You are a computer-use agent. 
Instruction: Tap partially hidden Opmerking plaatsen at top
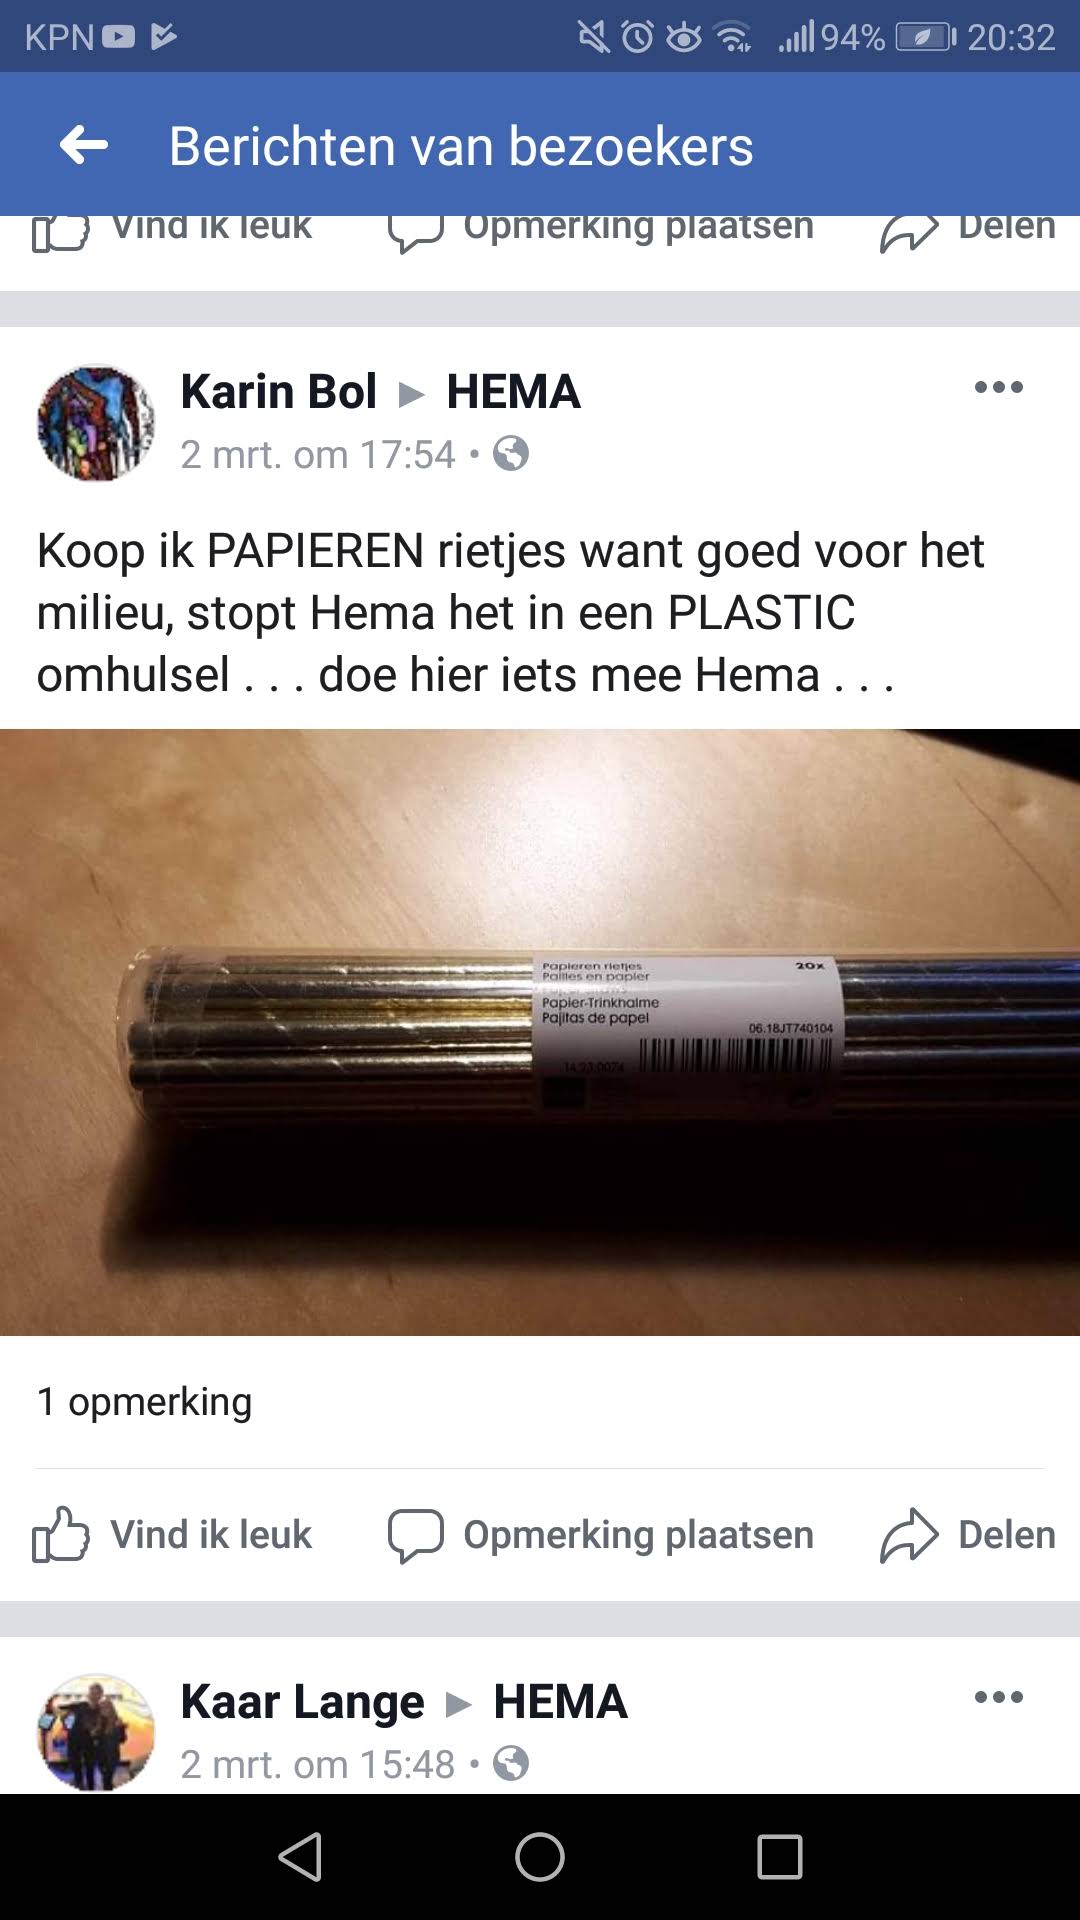click(x=601, y=230)
